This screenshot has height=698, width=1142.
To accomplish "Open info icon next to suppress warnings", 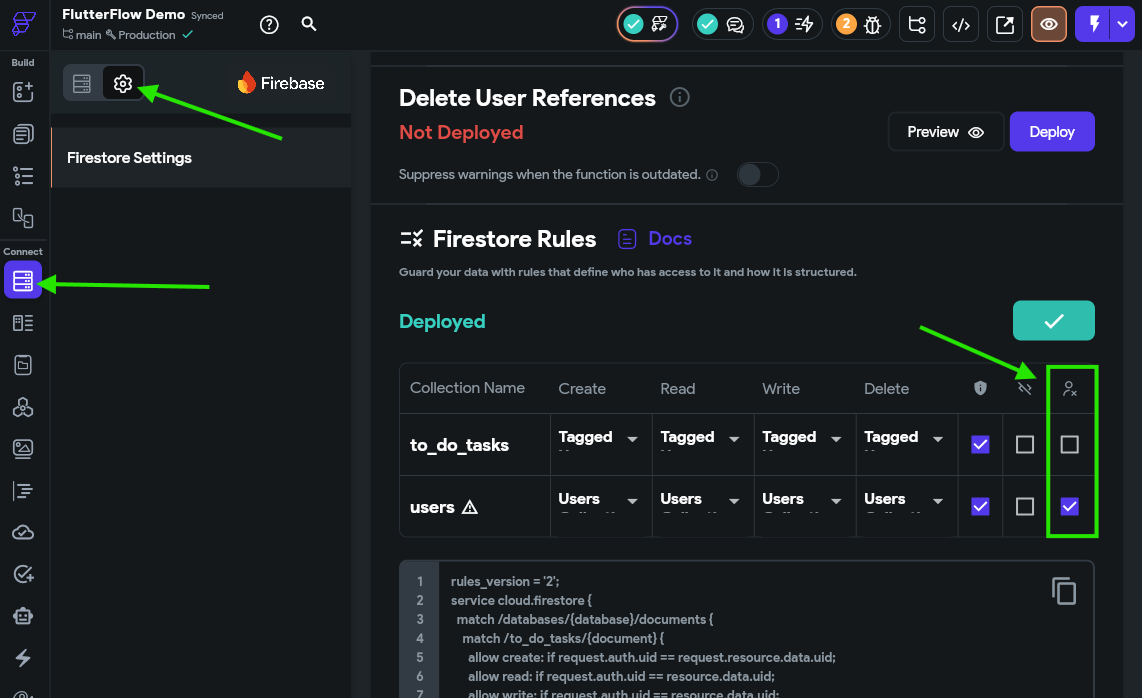I will [712, 175].
